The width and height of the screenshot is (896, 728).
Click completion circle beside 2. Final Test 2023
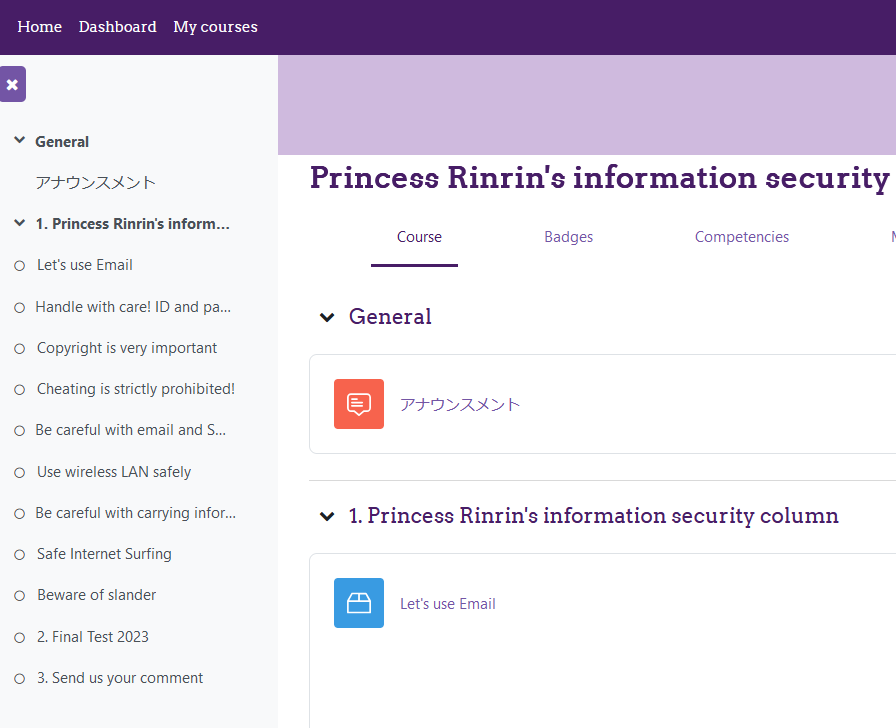19,638
